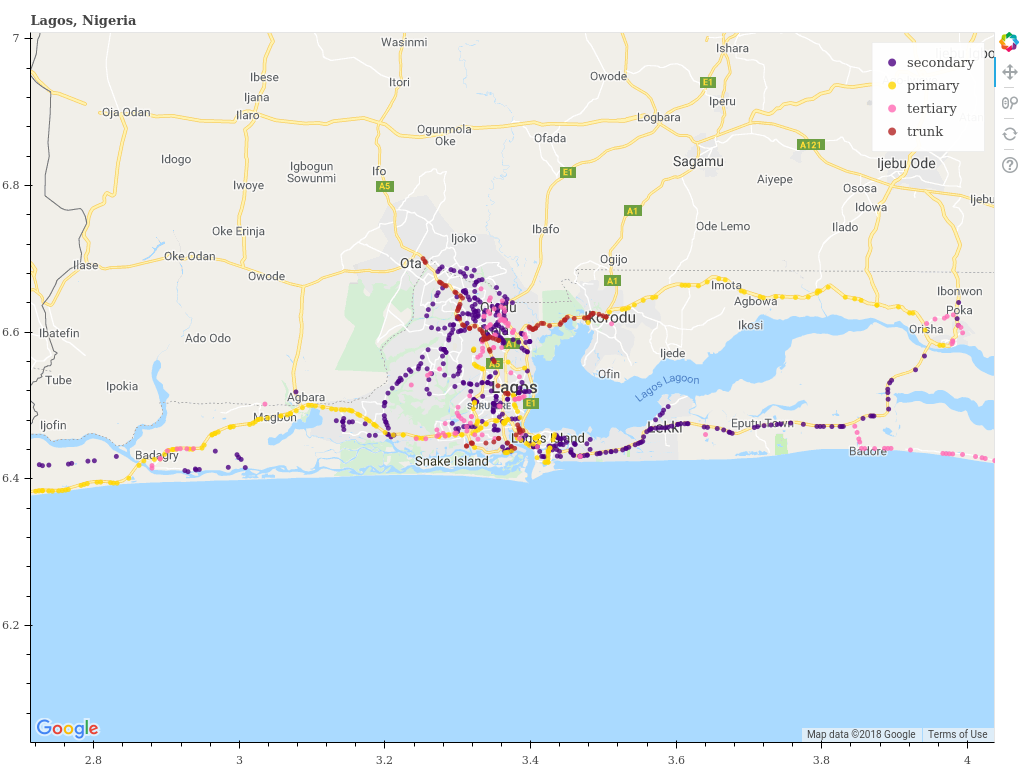Click the Ode Lemo label
The image size is (1024, 768).
pos(723,226)
